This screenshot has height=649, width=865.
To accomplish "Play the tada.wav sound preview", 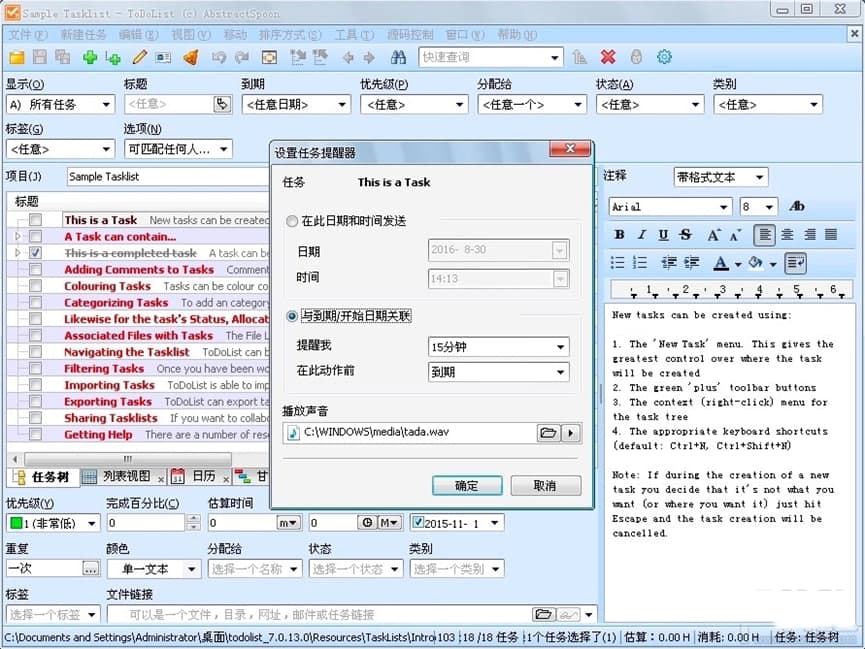I will tap(571, 433).
